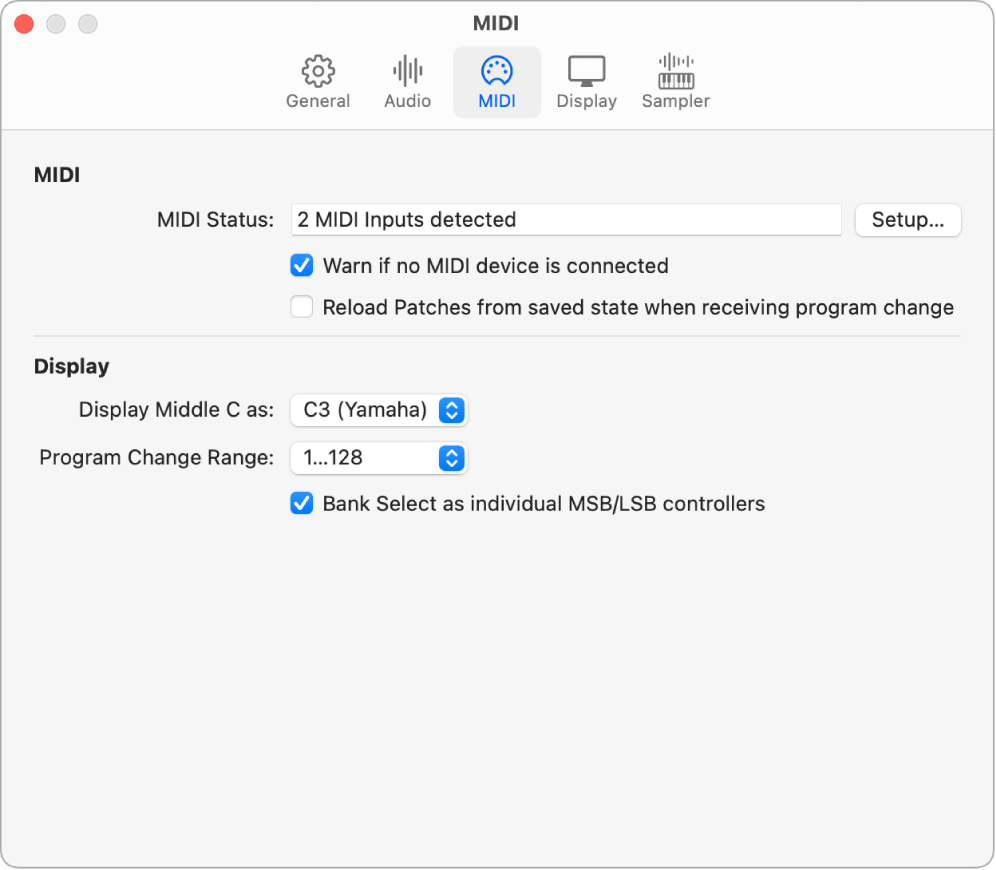
Task: Enable Reload Patches from saved state checkbox
Action: tap(302, 307)
